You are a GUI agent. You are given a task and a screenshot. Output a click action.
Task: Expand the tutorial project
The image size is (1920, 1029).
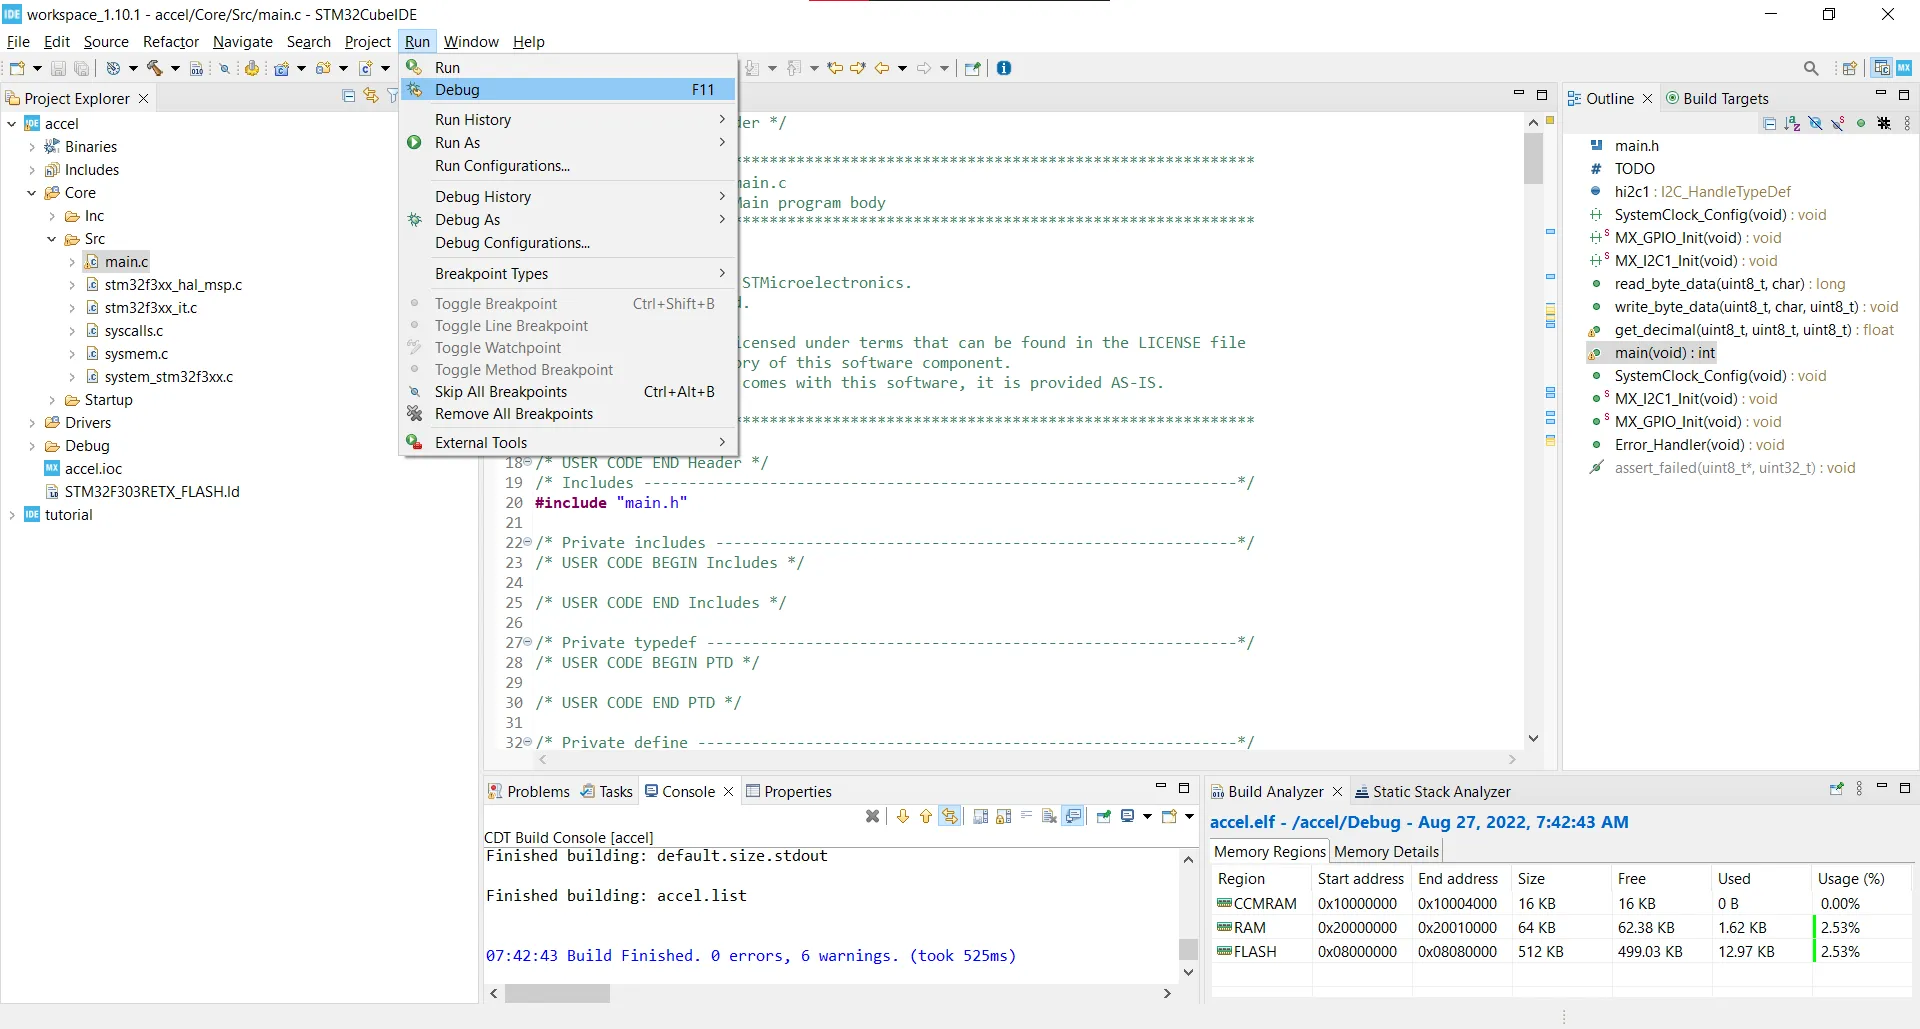point(12,515)
